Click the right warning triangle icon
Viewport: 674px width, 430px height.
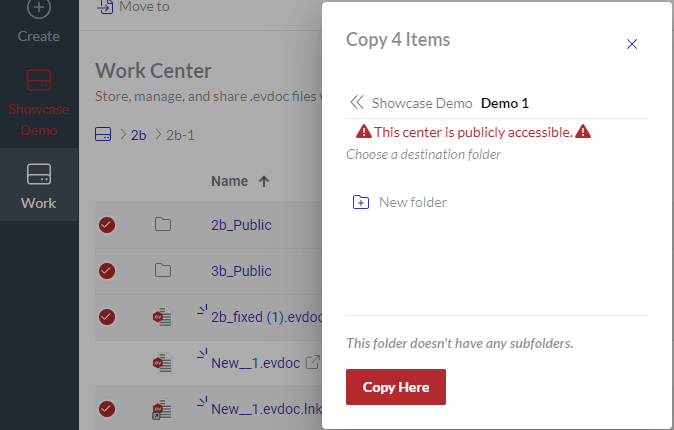[x=583, y=131]
